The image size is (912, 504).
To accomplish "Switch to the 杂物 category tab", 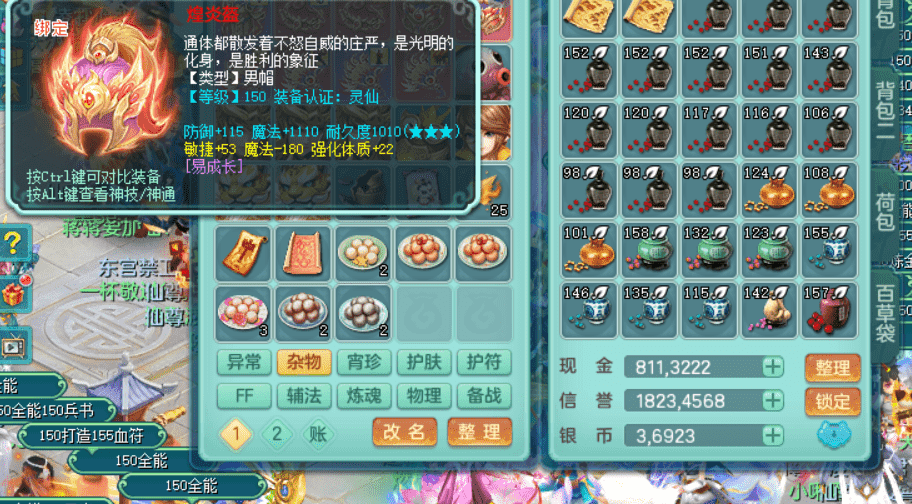I will (304, 362).
